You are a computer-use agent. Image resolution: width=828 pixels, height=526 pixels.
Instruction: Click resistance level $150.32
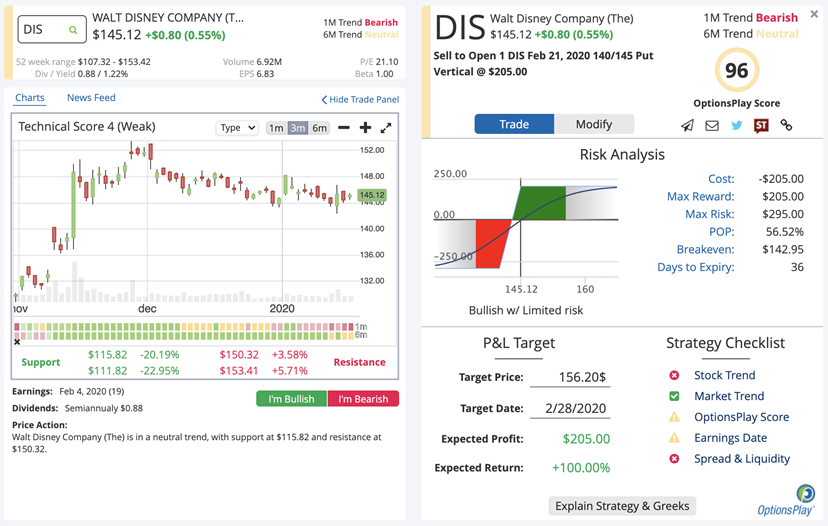click(x=239, y=355)
